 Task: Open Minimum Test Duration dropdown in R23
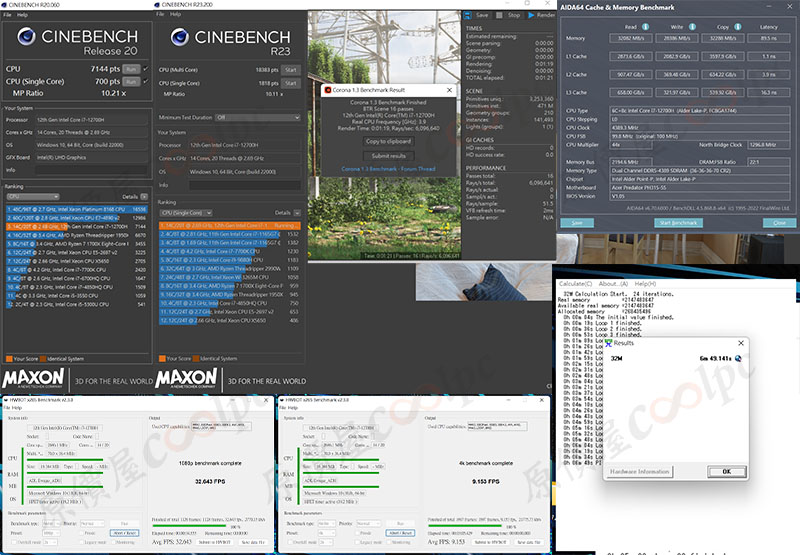coord(258,117)
